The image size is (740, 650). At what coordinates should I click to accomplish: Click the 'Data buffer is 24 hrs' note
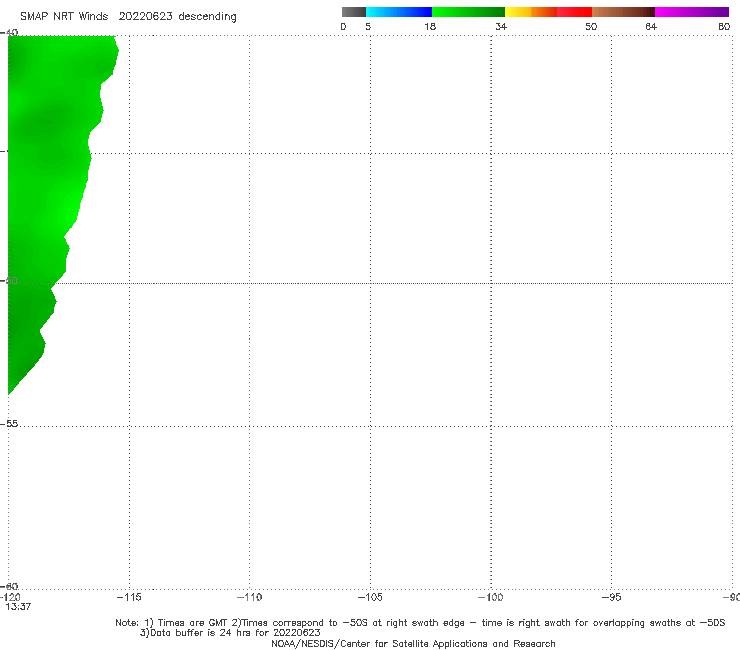coord(230,633)
